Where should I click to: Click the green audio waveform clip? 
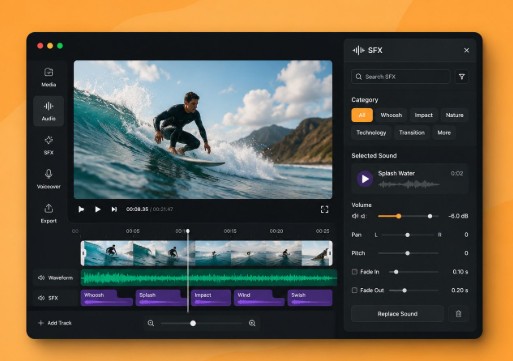tap(209, 278)
